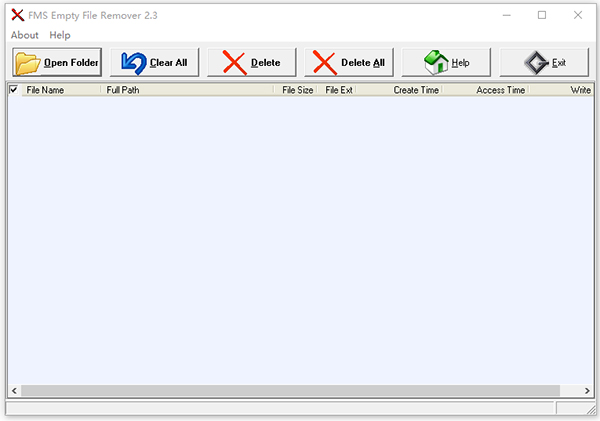600x421 pixels.
Task: Open the About menu
Action: pyautogui.click(x=25, y=35)
